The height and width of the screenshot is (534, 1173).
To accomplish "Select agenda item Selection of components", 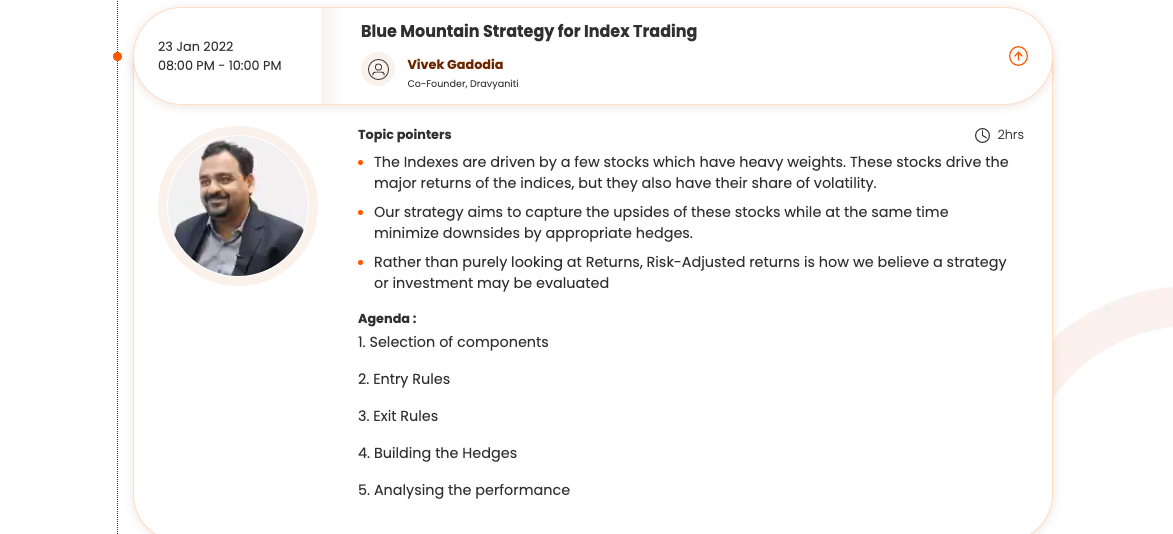I will (453, 342).
